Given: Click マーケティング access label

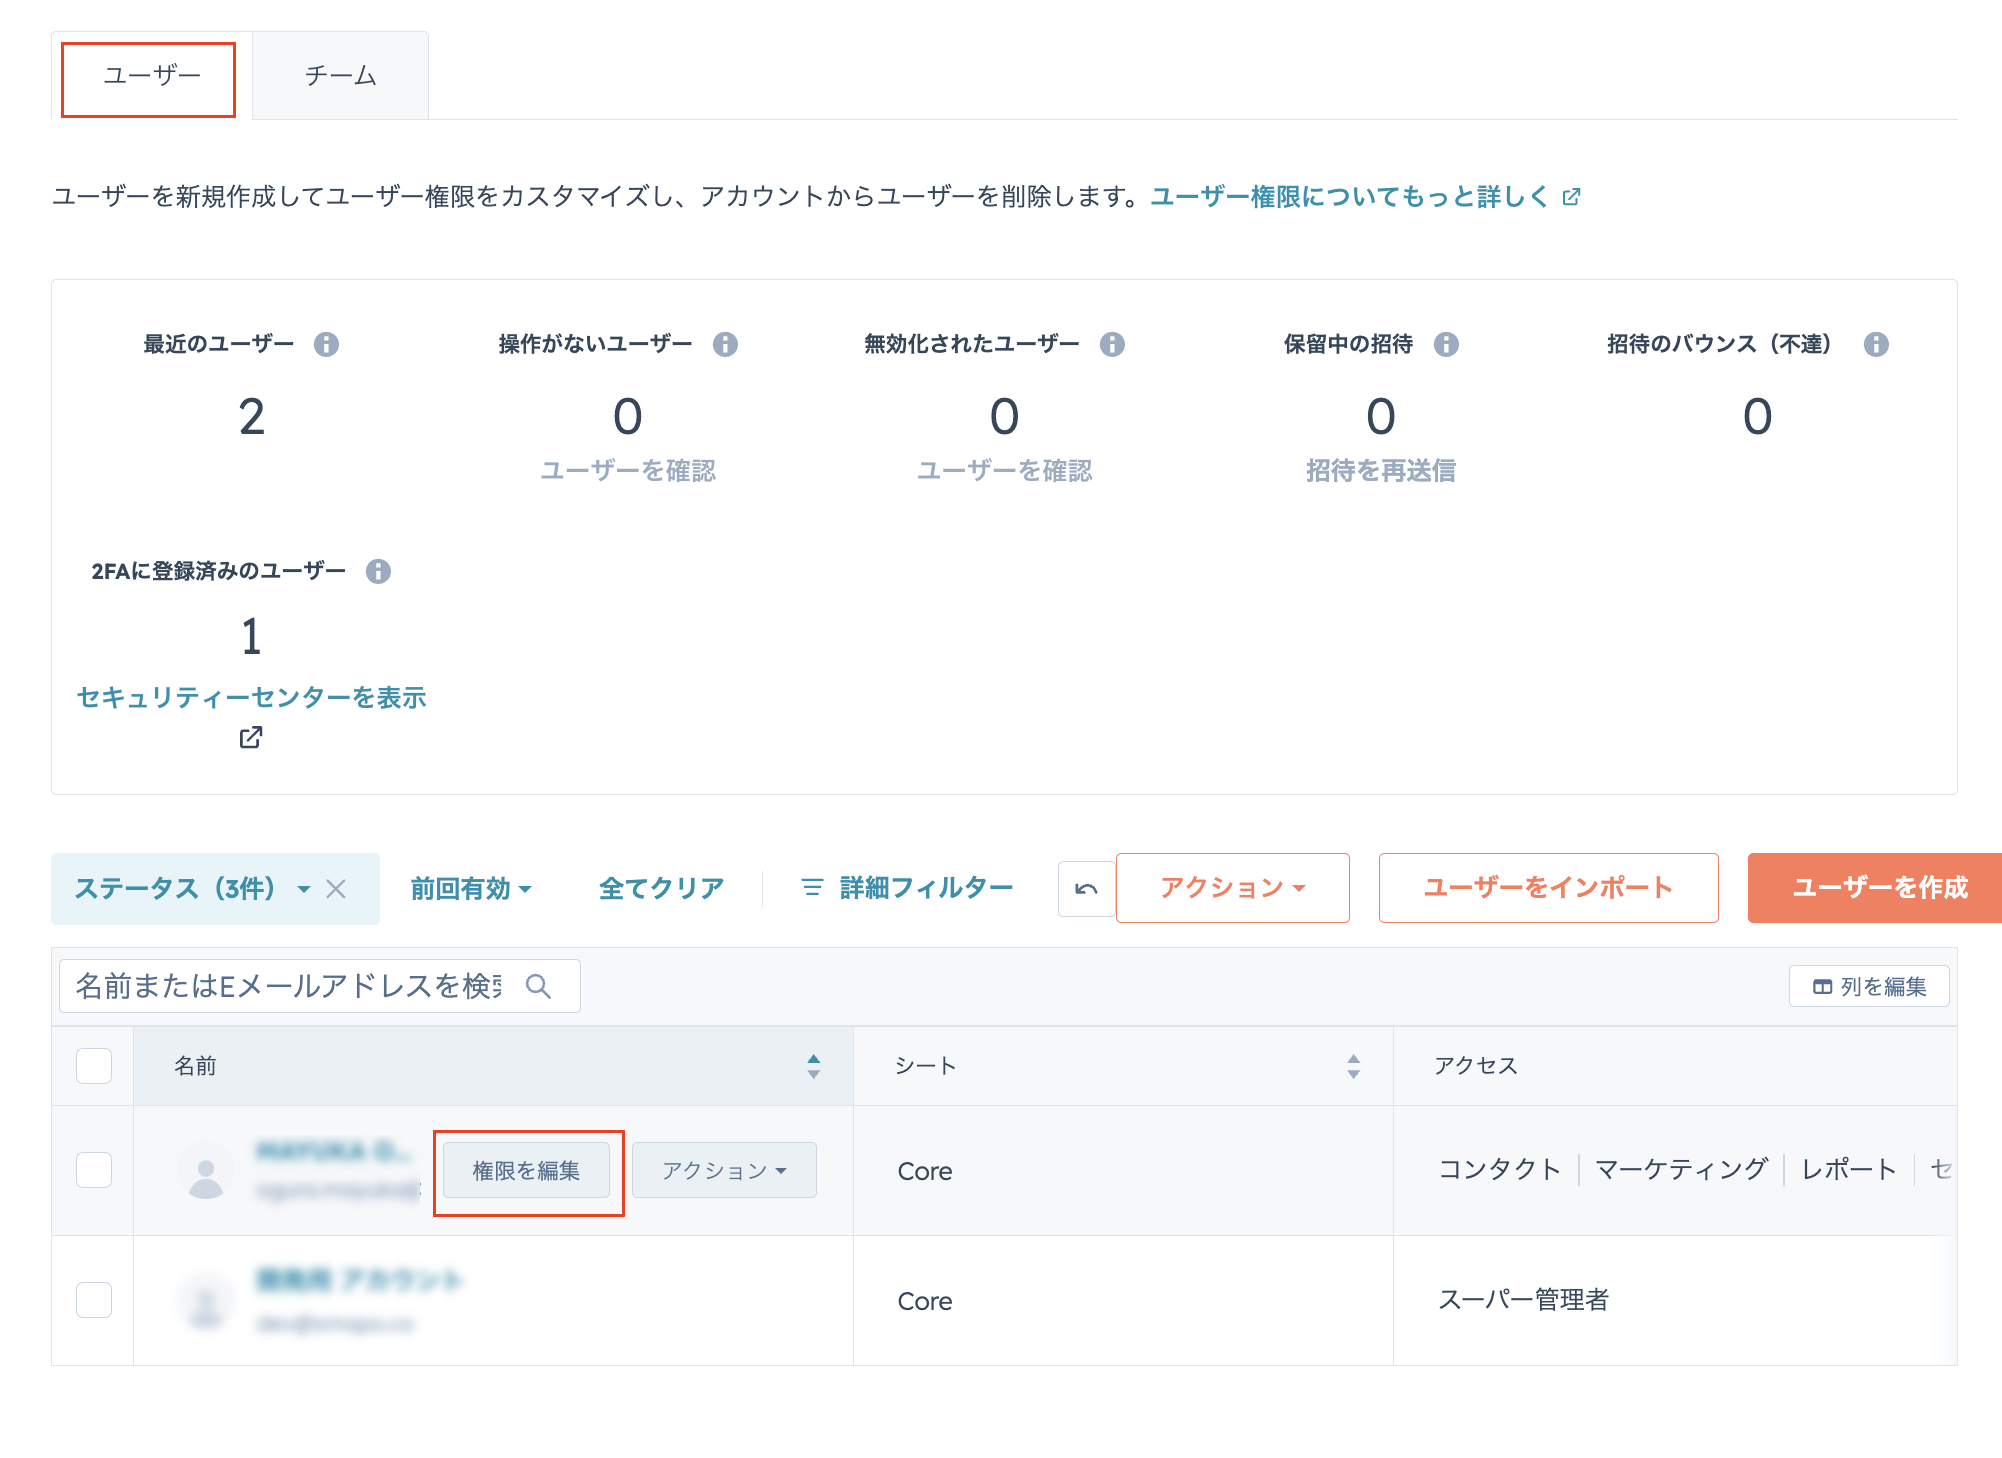Looking at the screenshot, I should coord(1681,1169).
